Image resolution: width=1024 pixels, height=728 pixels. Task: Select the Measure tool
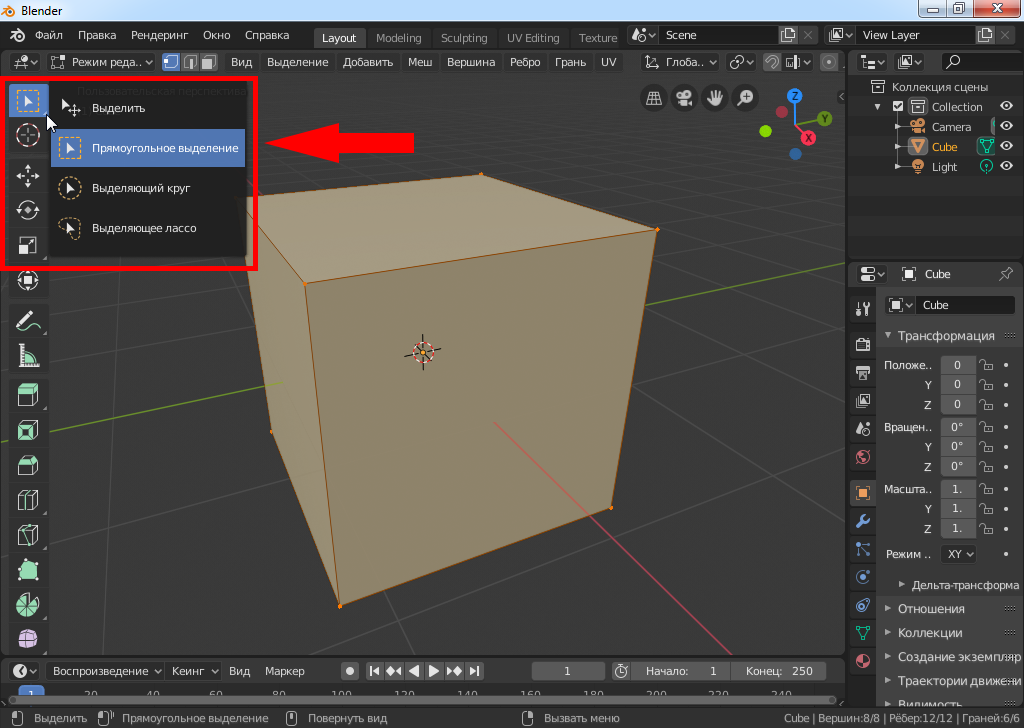pos(28,355)
